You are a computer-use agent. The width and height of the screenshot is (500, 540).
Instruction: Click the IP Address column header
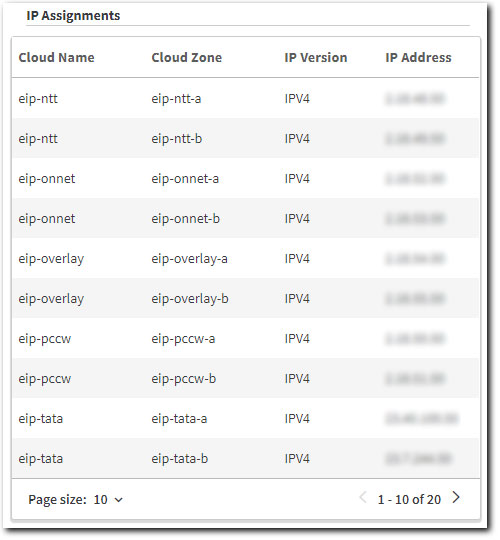coord(418,58)
